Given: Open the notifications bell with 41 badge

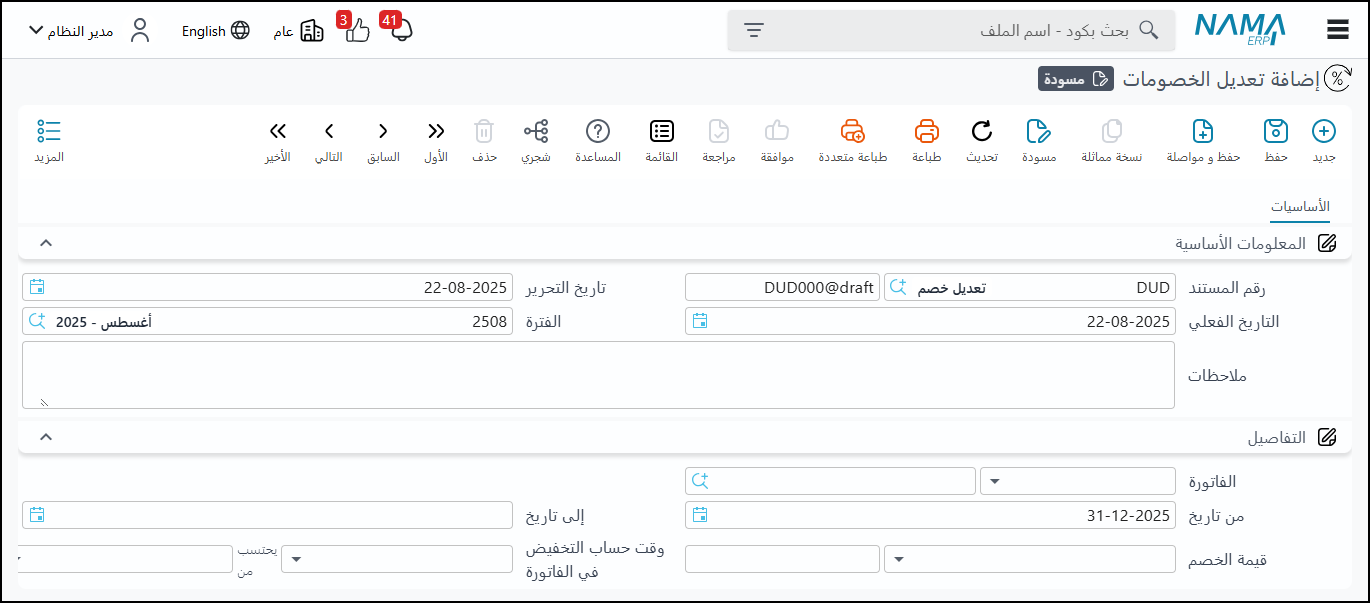Looking at the screenshot, I should pyautogui.click(x=401, y=30).
